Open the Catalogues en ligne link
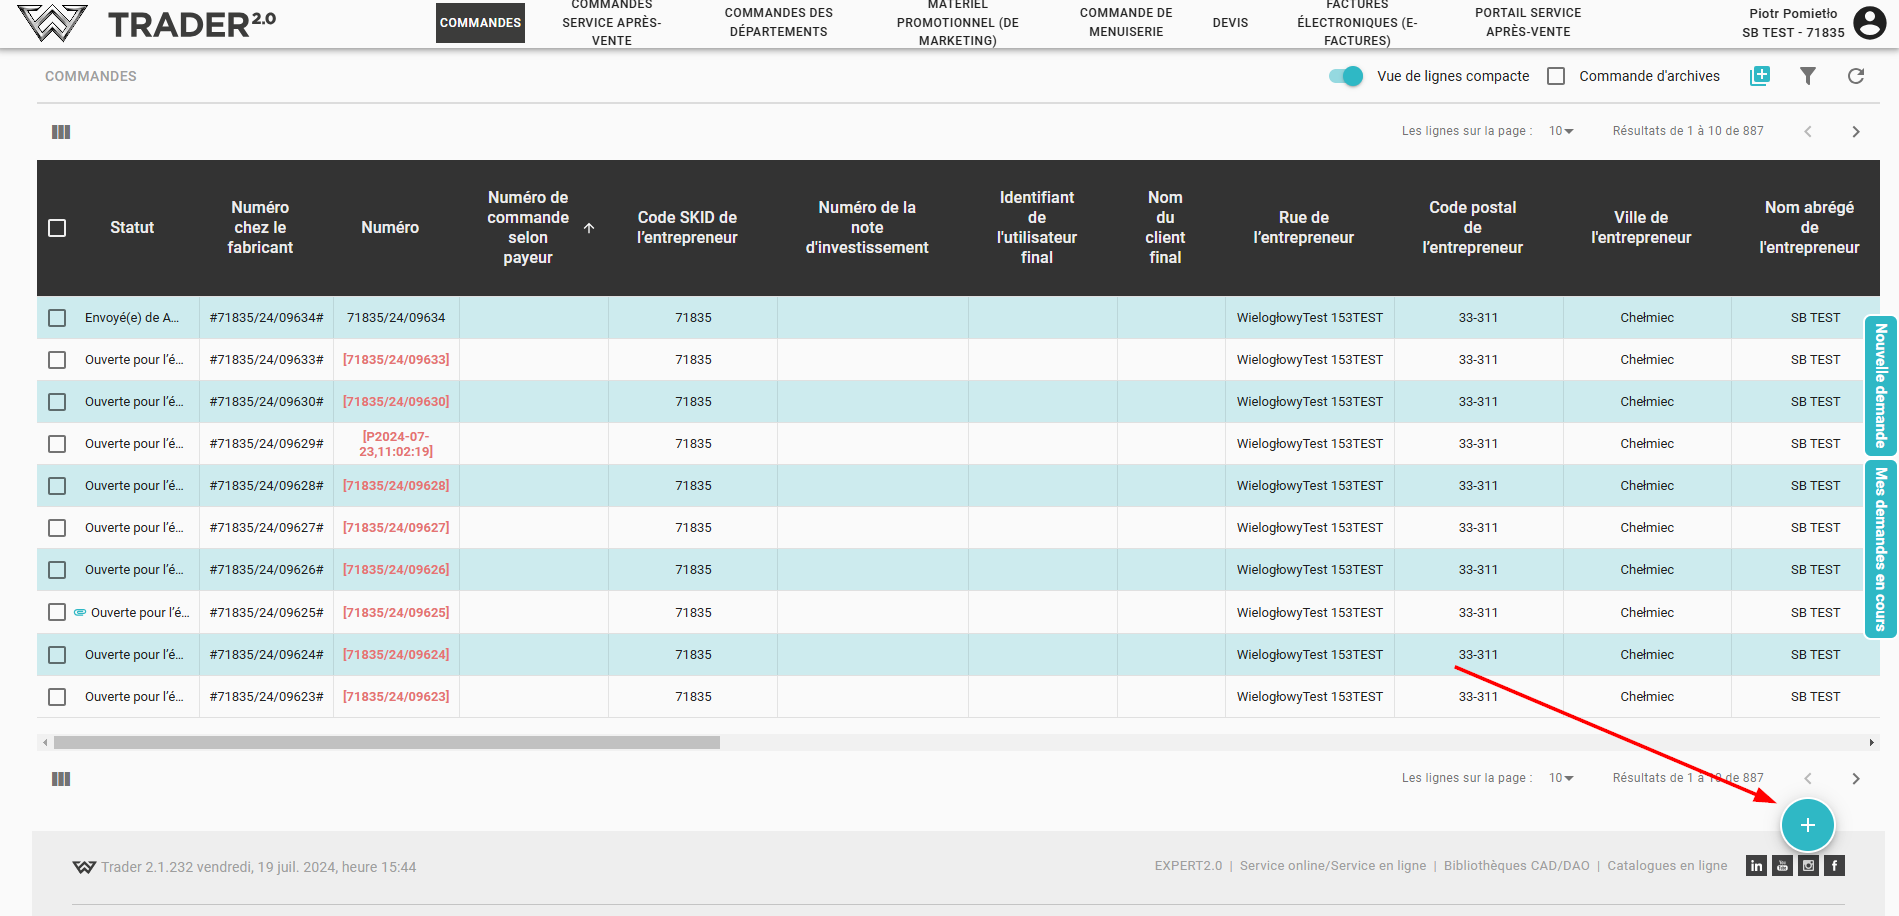This screenshot has width=1899, height=916. point(1667,866)
